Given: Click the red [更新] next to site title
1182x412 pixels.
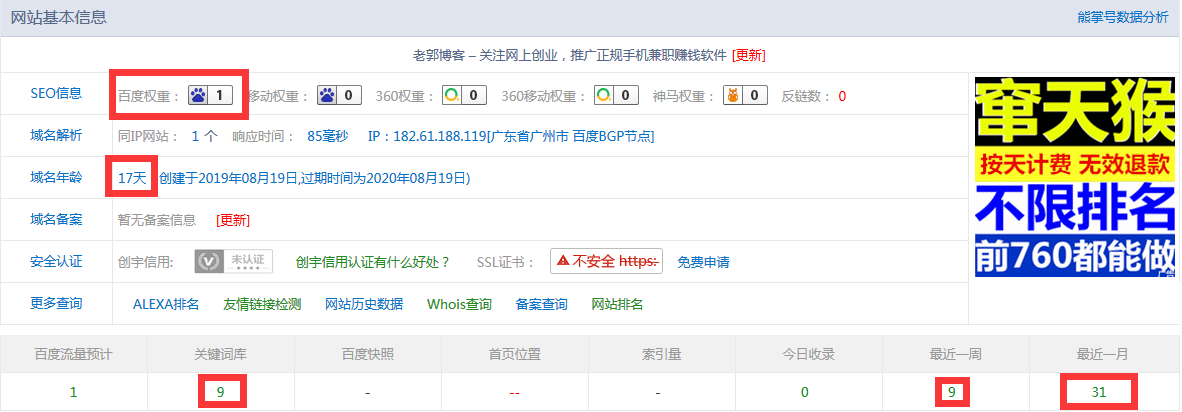Looking at the screenshot, I should [749, 56].
